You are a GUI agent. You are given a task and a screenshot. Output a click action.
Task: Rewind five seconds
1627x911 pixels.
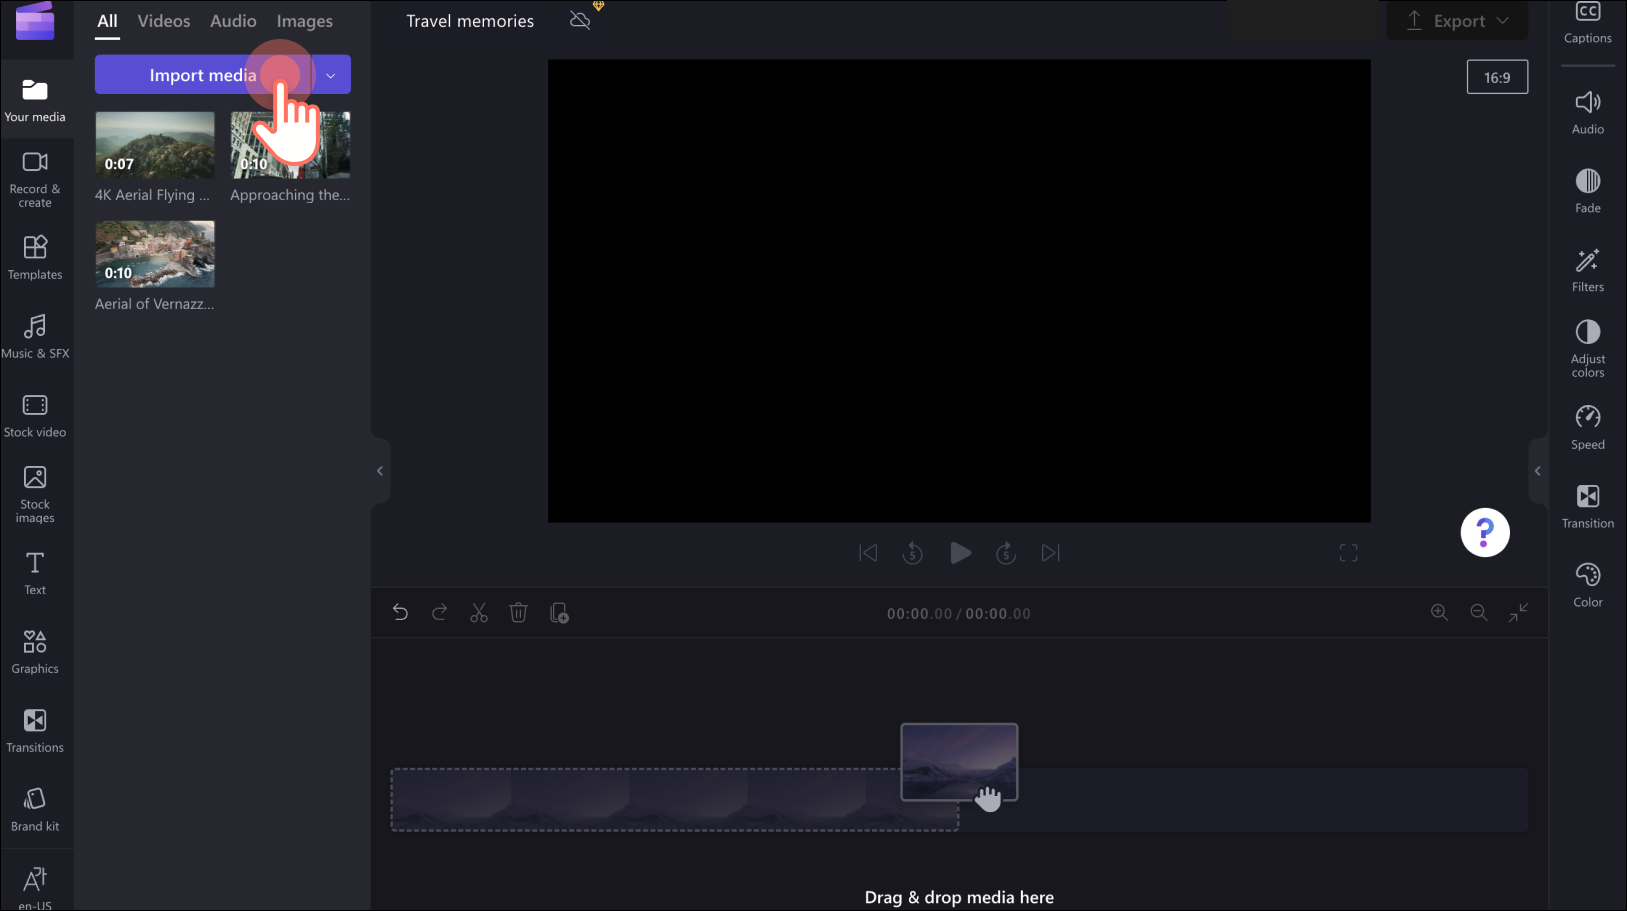pos(913,553)
